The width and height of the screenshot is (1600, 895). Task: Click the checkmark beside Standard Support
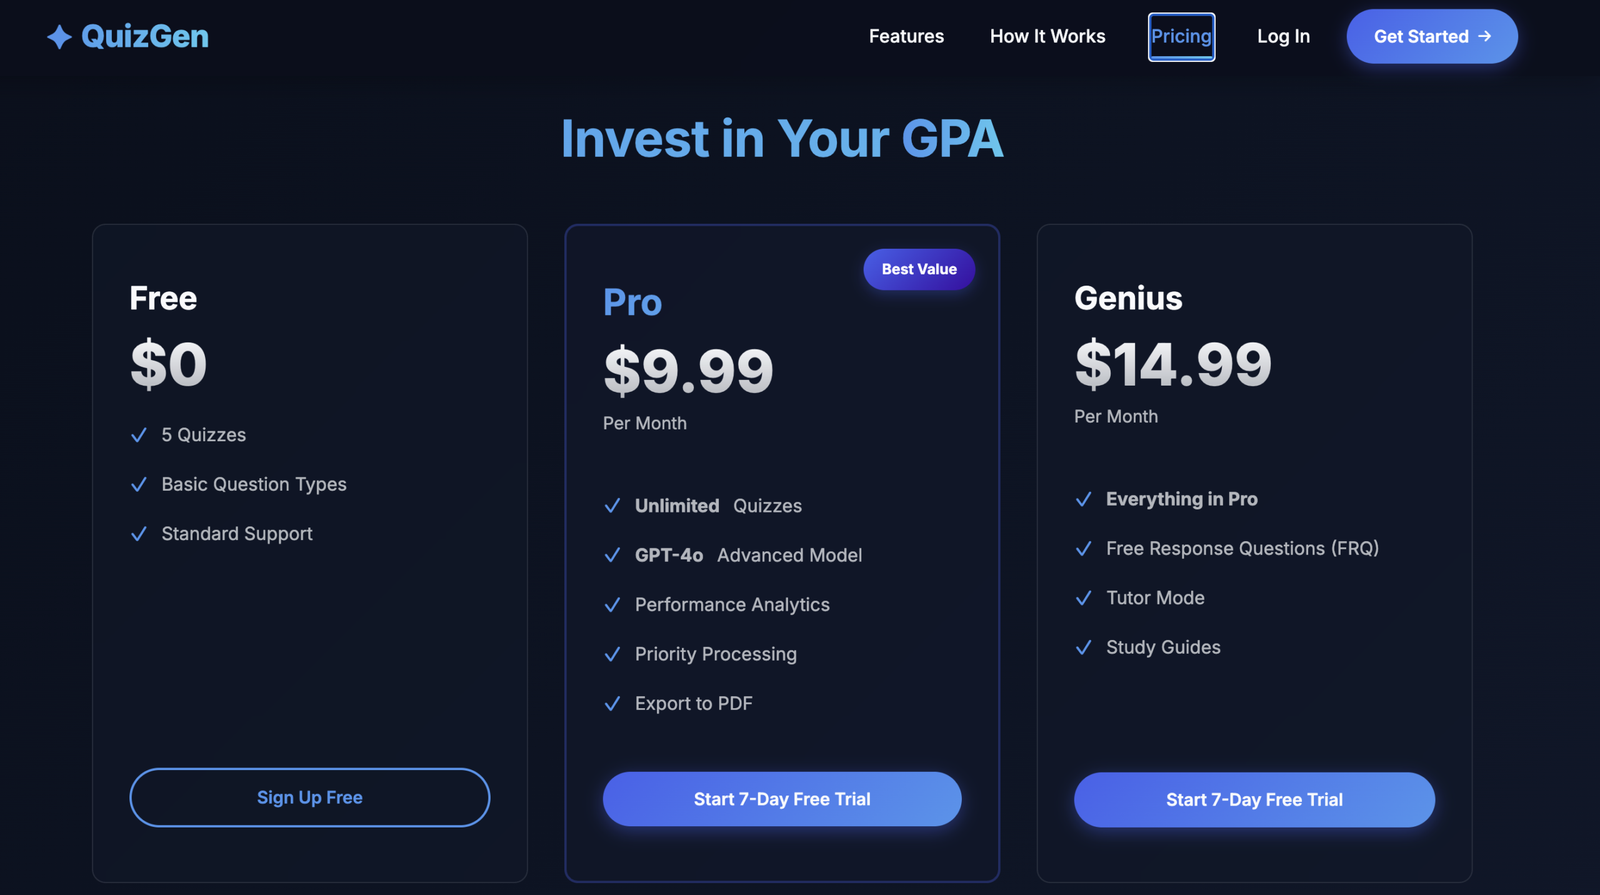[139, 534]
